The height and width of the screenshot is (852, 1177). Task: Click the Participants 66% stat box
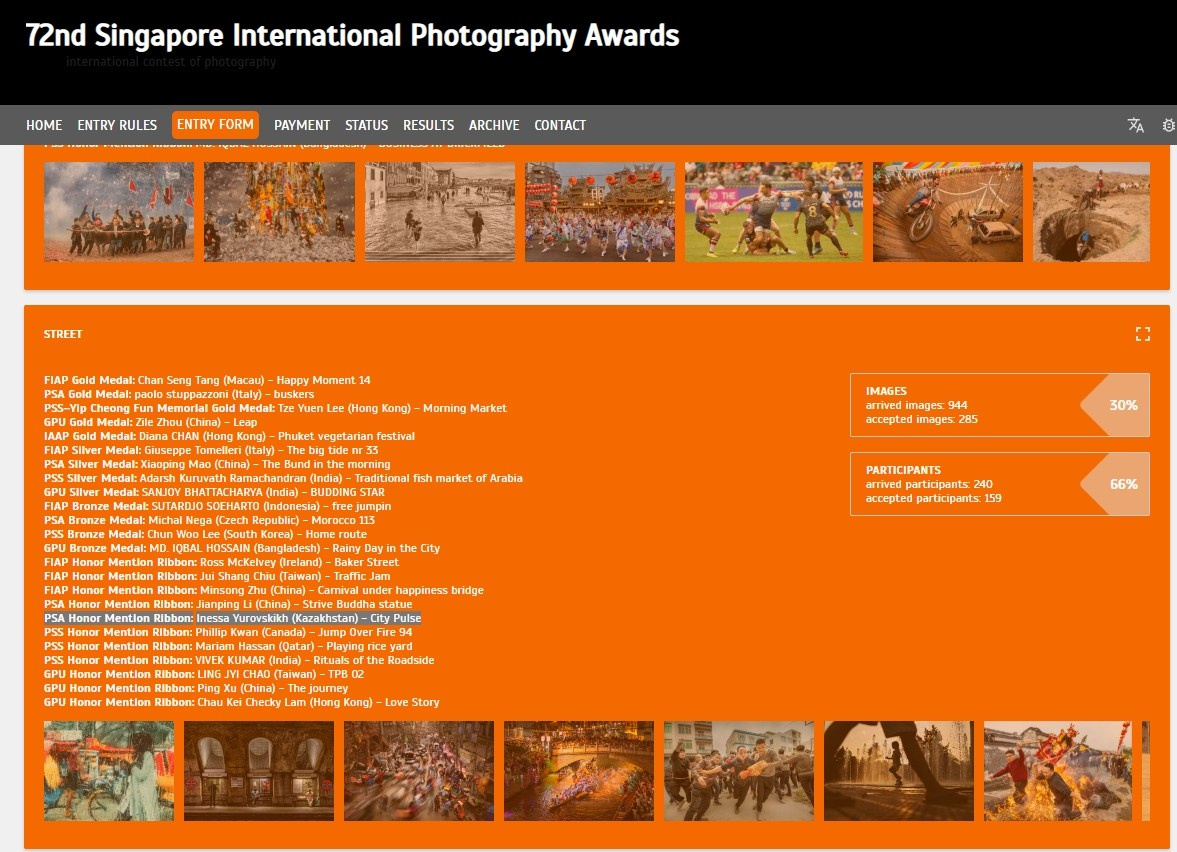(x=999, y=484)
